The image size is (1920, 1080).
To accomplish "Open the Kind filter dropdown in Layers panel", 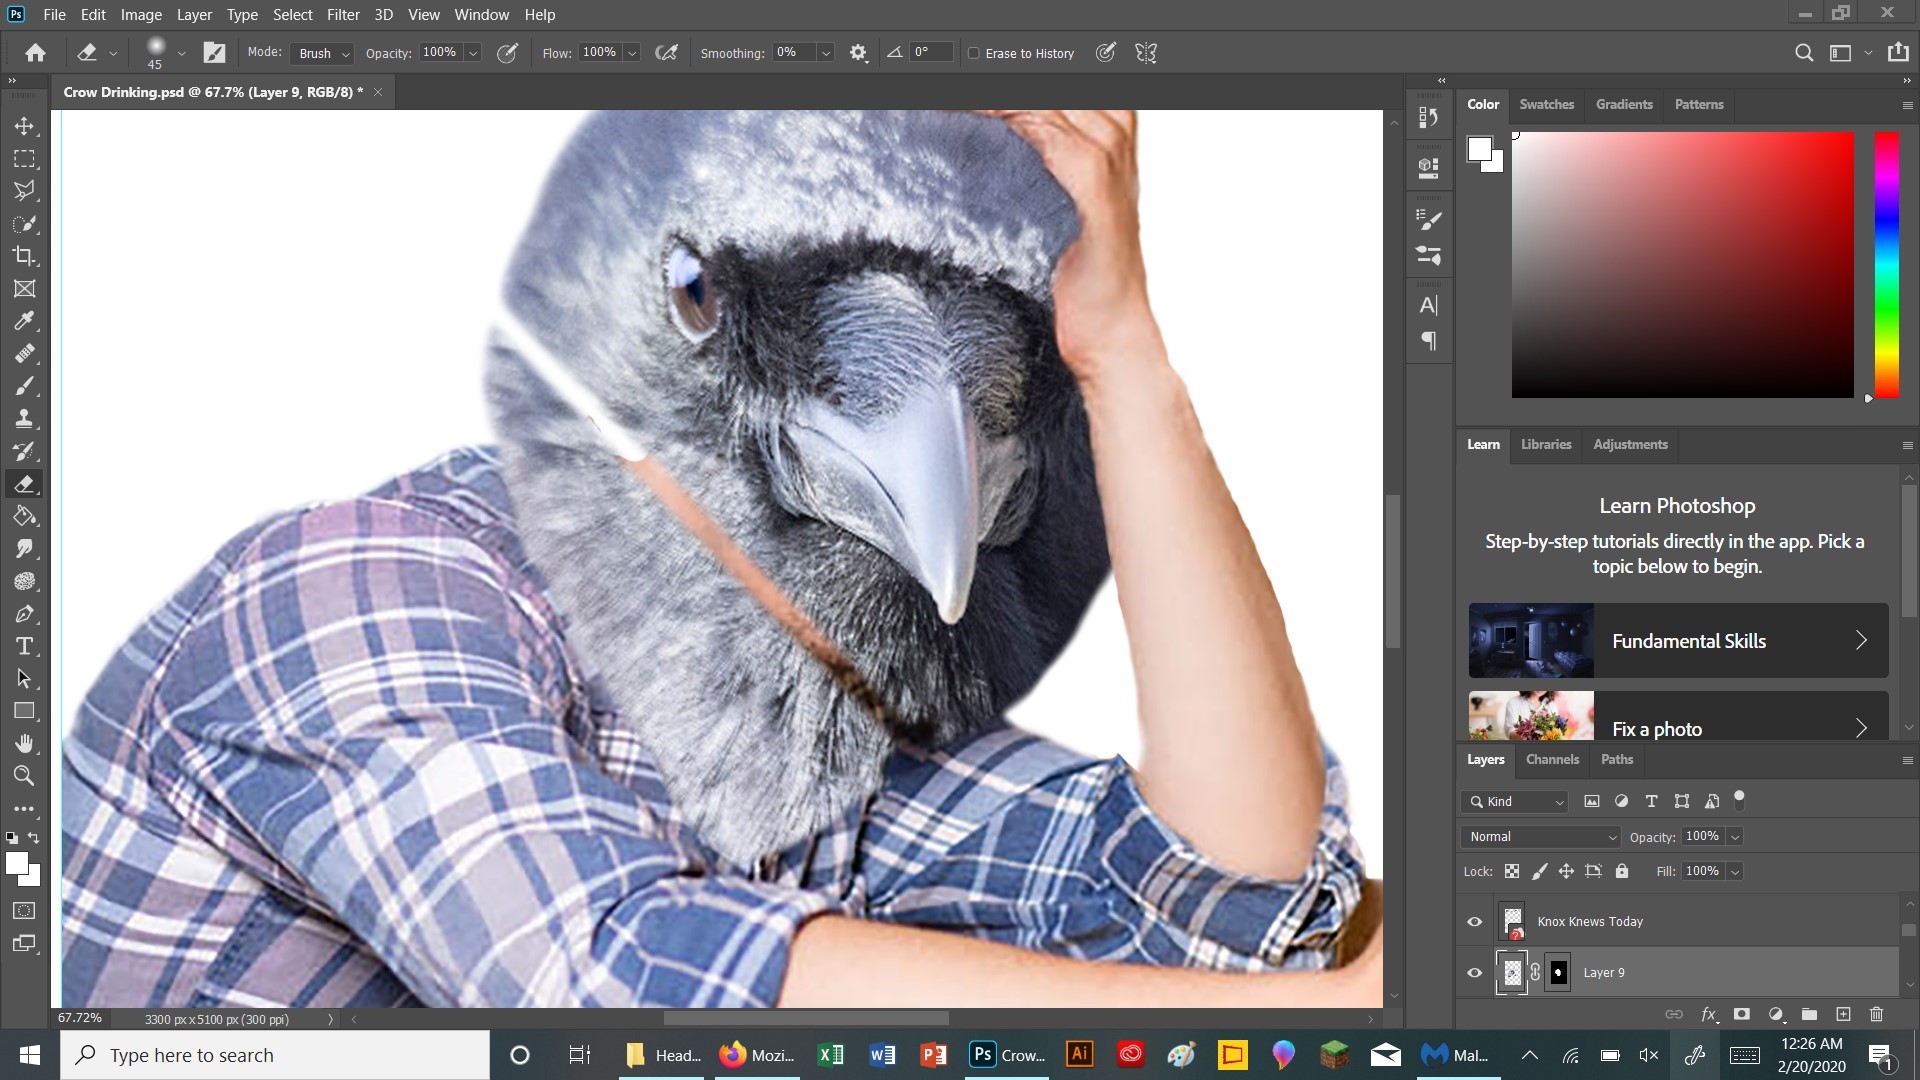I will click(1512, 801).
